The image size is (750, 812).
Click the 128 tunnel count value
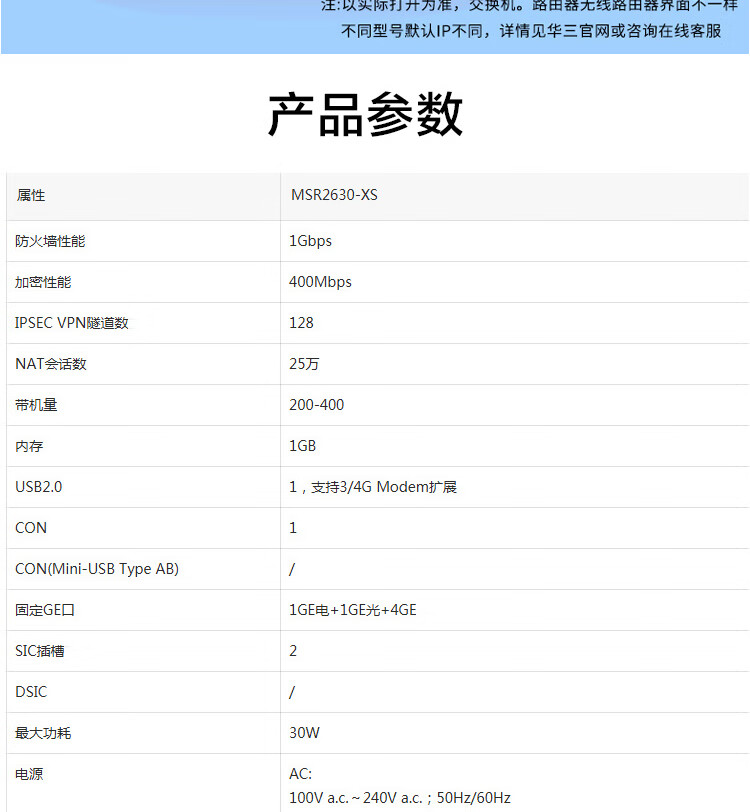pyautogui.click(x=301, y=323)
